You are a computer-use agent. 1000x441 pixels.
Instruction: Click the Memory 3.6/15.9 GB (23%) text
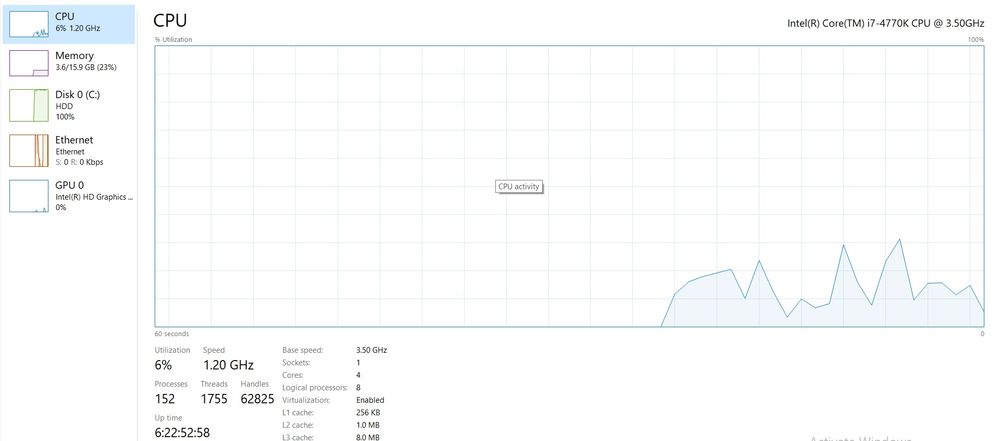[x=85, y=67]
